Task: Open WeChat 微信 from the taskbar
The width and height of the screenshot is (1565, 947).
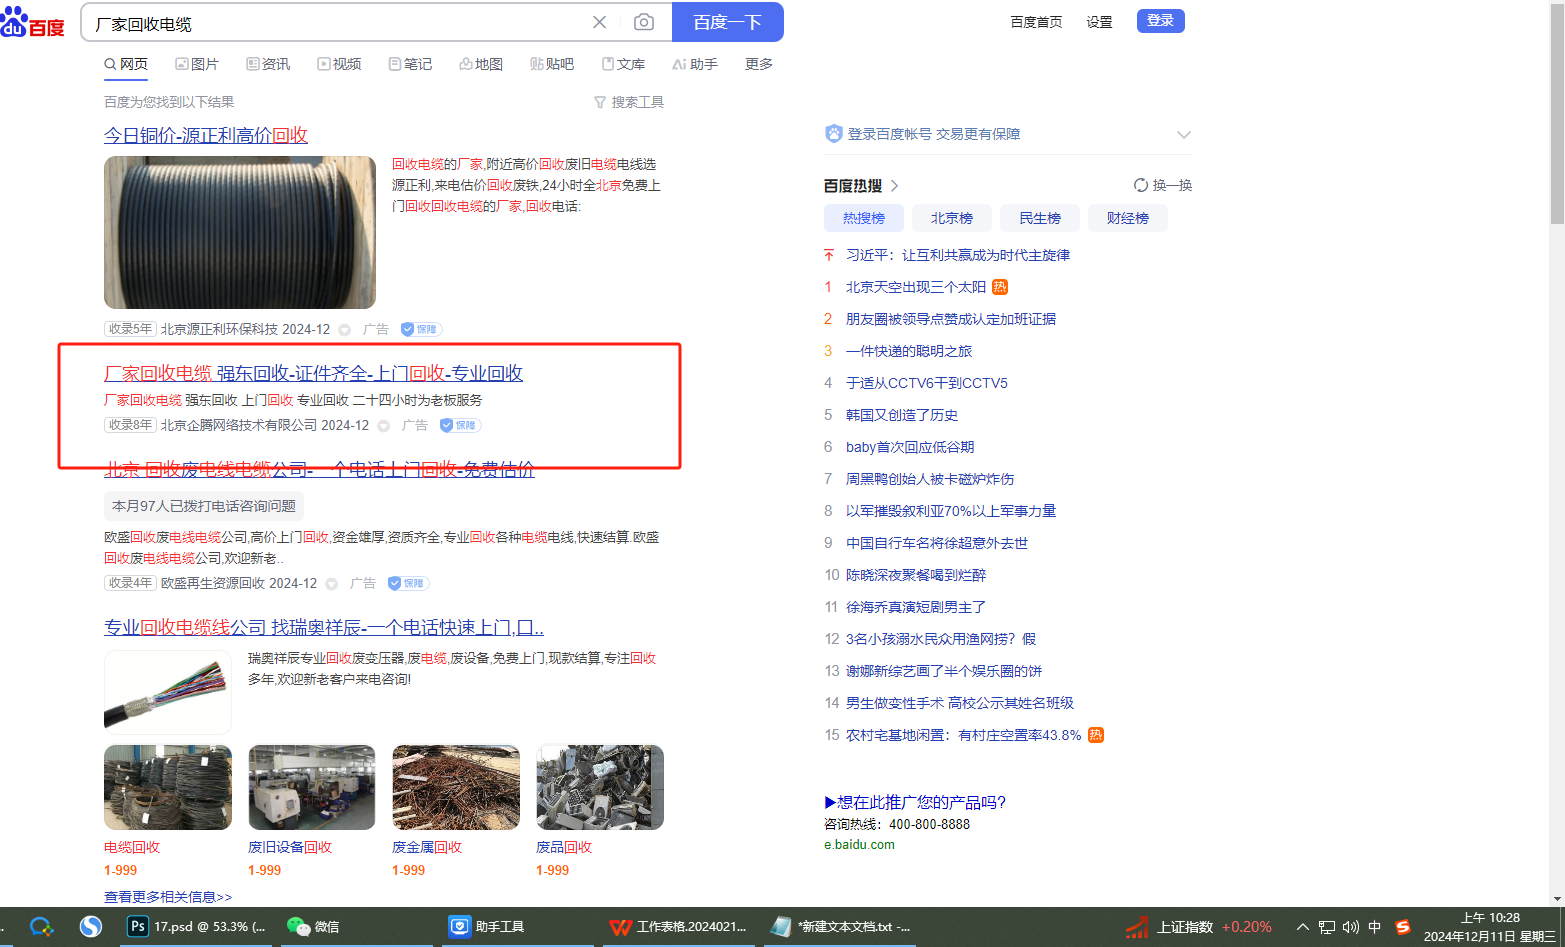Action: [314, 927]
